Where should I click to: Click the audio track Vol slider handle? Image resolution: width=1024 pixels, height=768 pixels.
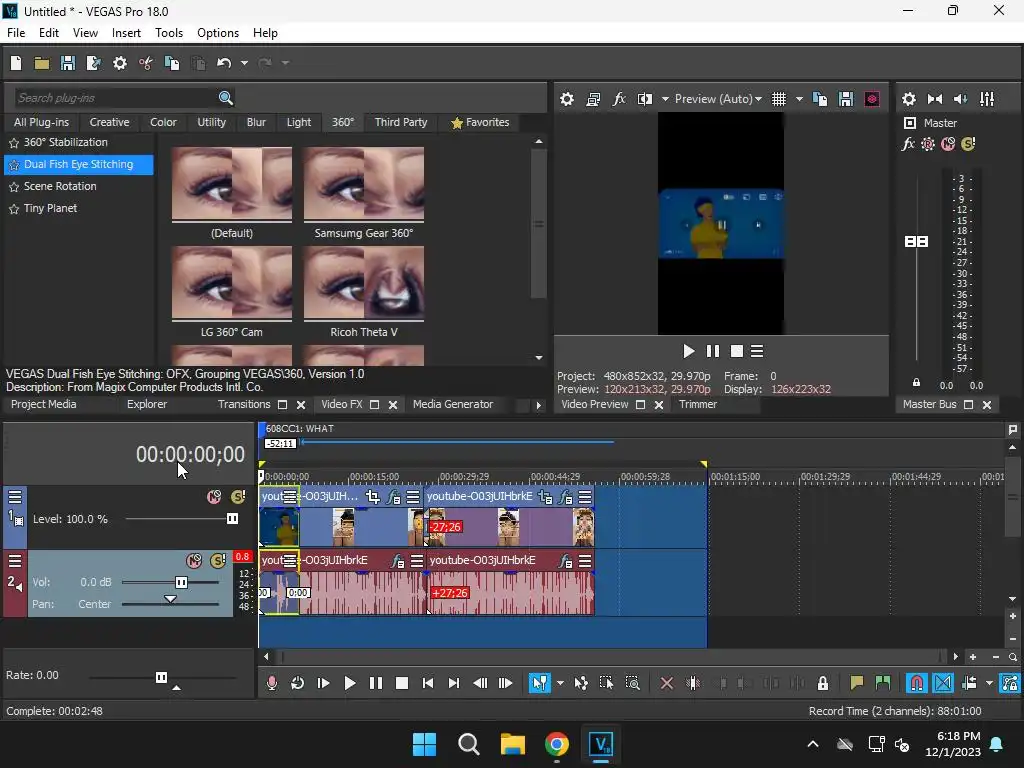[x=181, y=582]
